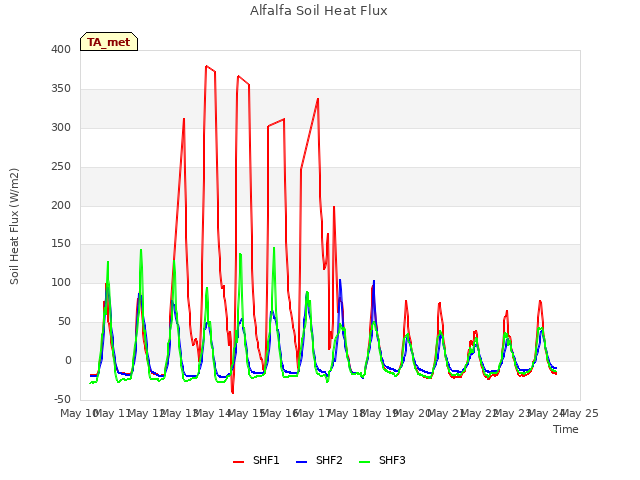Click the May 10 x-axis tick label
This screenshot has height=480, width=640.
78,413
